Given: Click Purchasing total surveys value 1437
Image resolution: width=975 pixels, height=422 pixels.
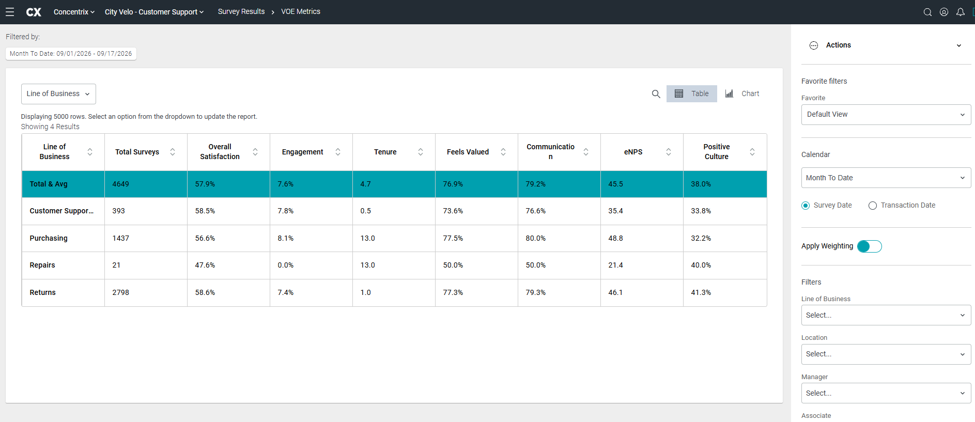Looking at the screenshot, I should pos(121,239).
